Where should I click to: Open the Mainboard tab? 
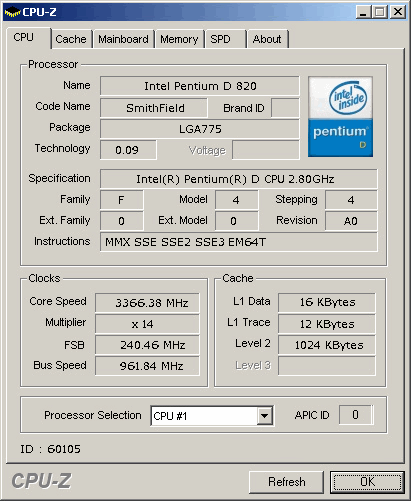pos(123,39)
